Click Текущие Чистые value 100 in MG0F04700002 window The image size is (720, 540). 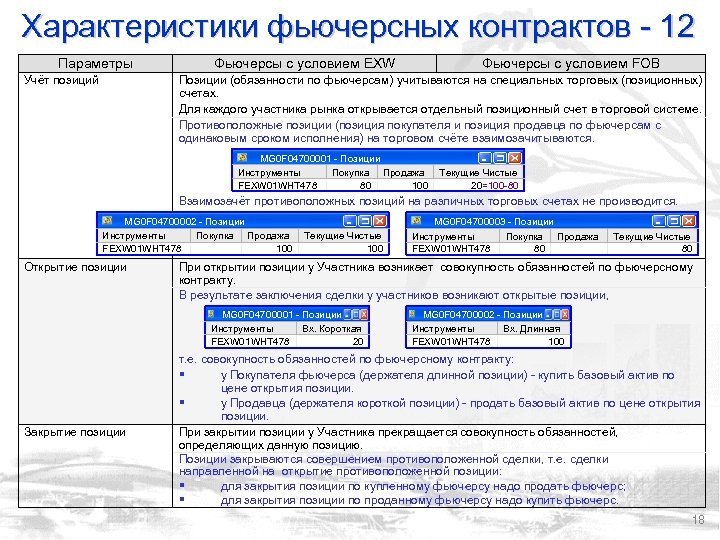[x=375, y=248]
